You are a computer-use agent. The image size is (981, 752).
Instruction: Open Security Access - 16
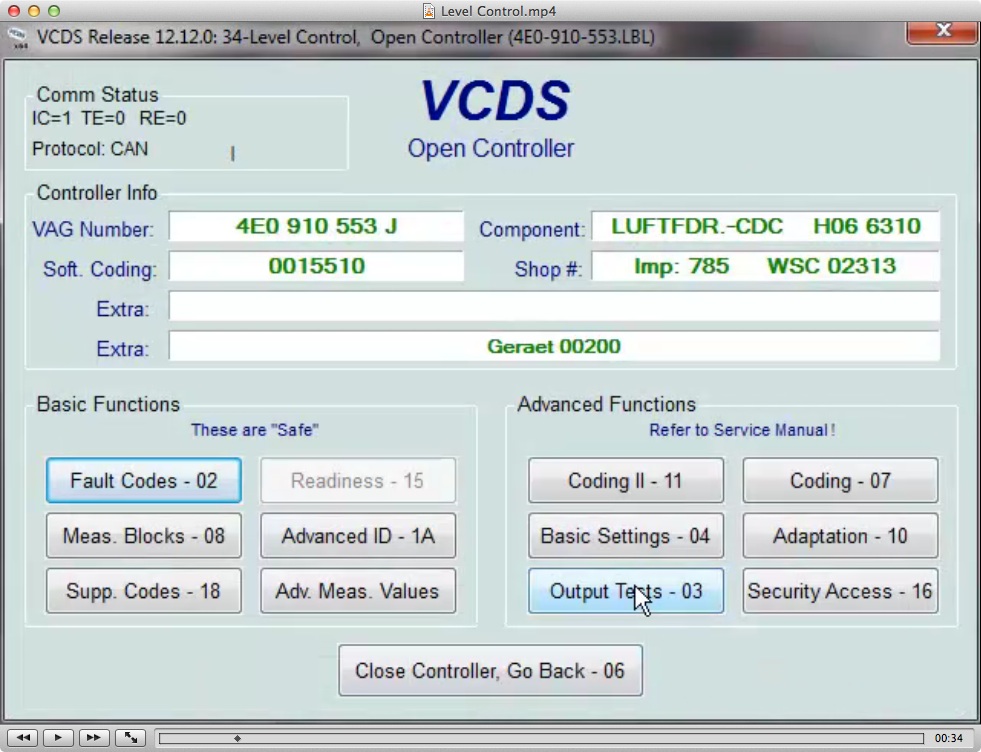840,591
